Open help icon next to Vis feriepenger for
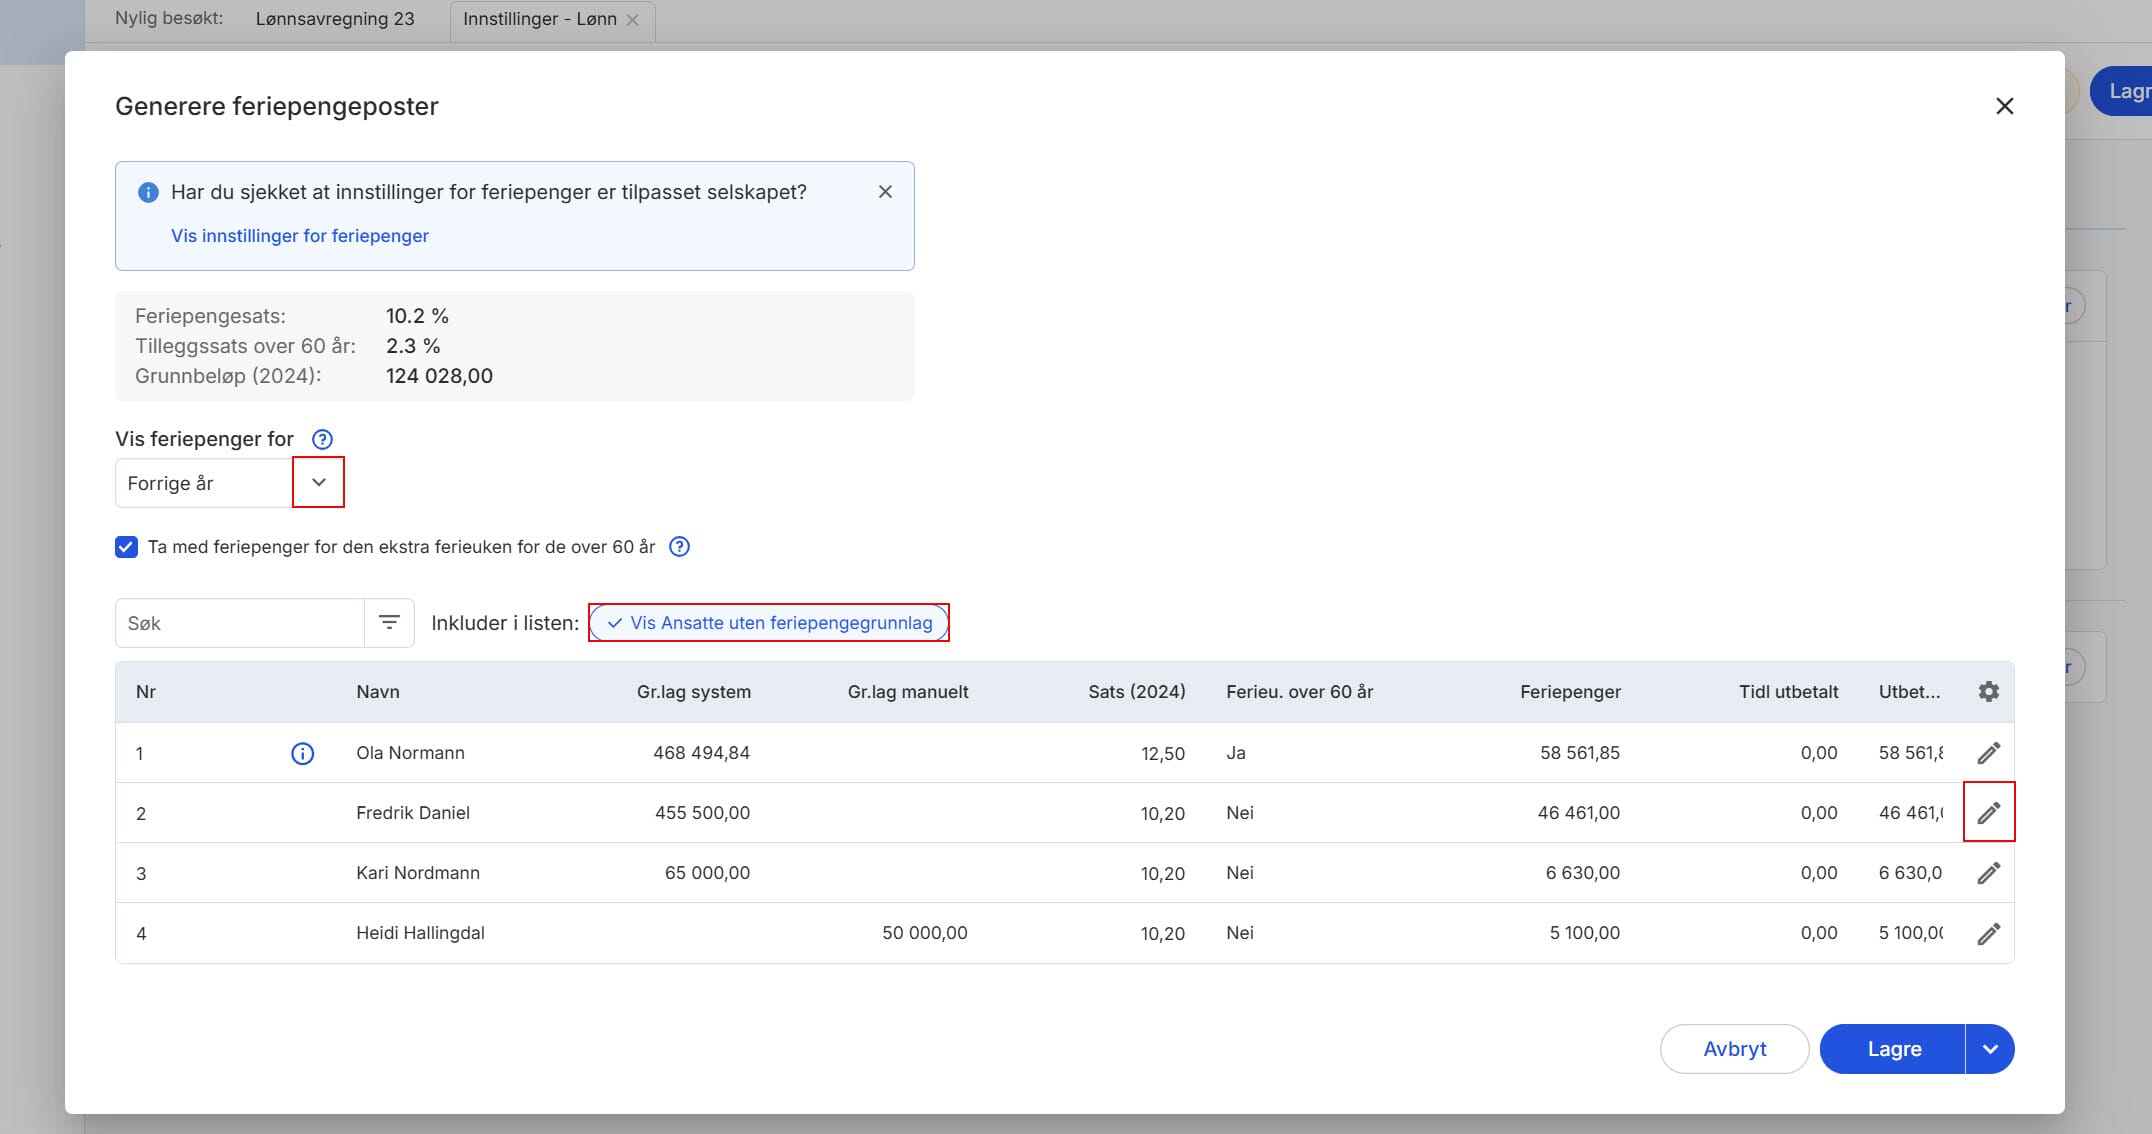Screen dimensions: 2152x1134 click(x=322, y=439)
